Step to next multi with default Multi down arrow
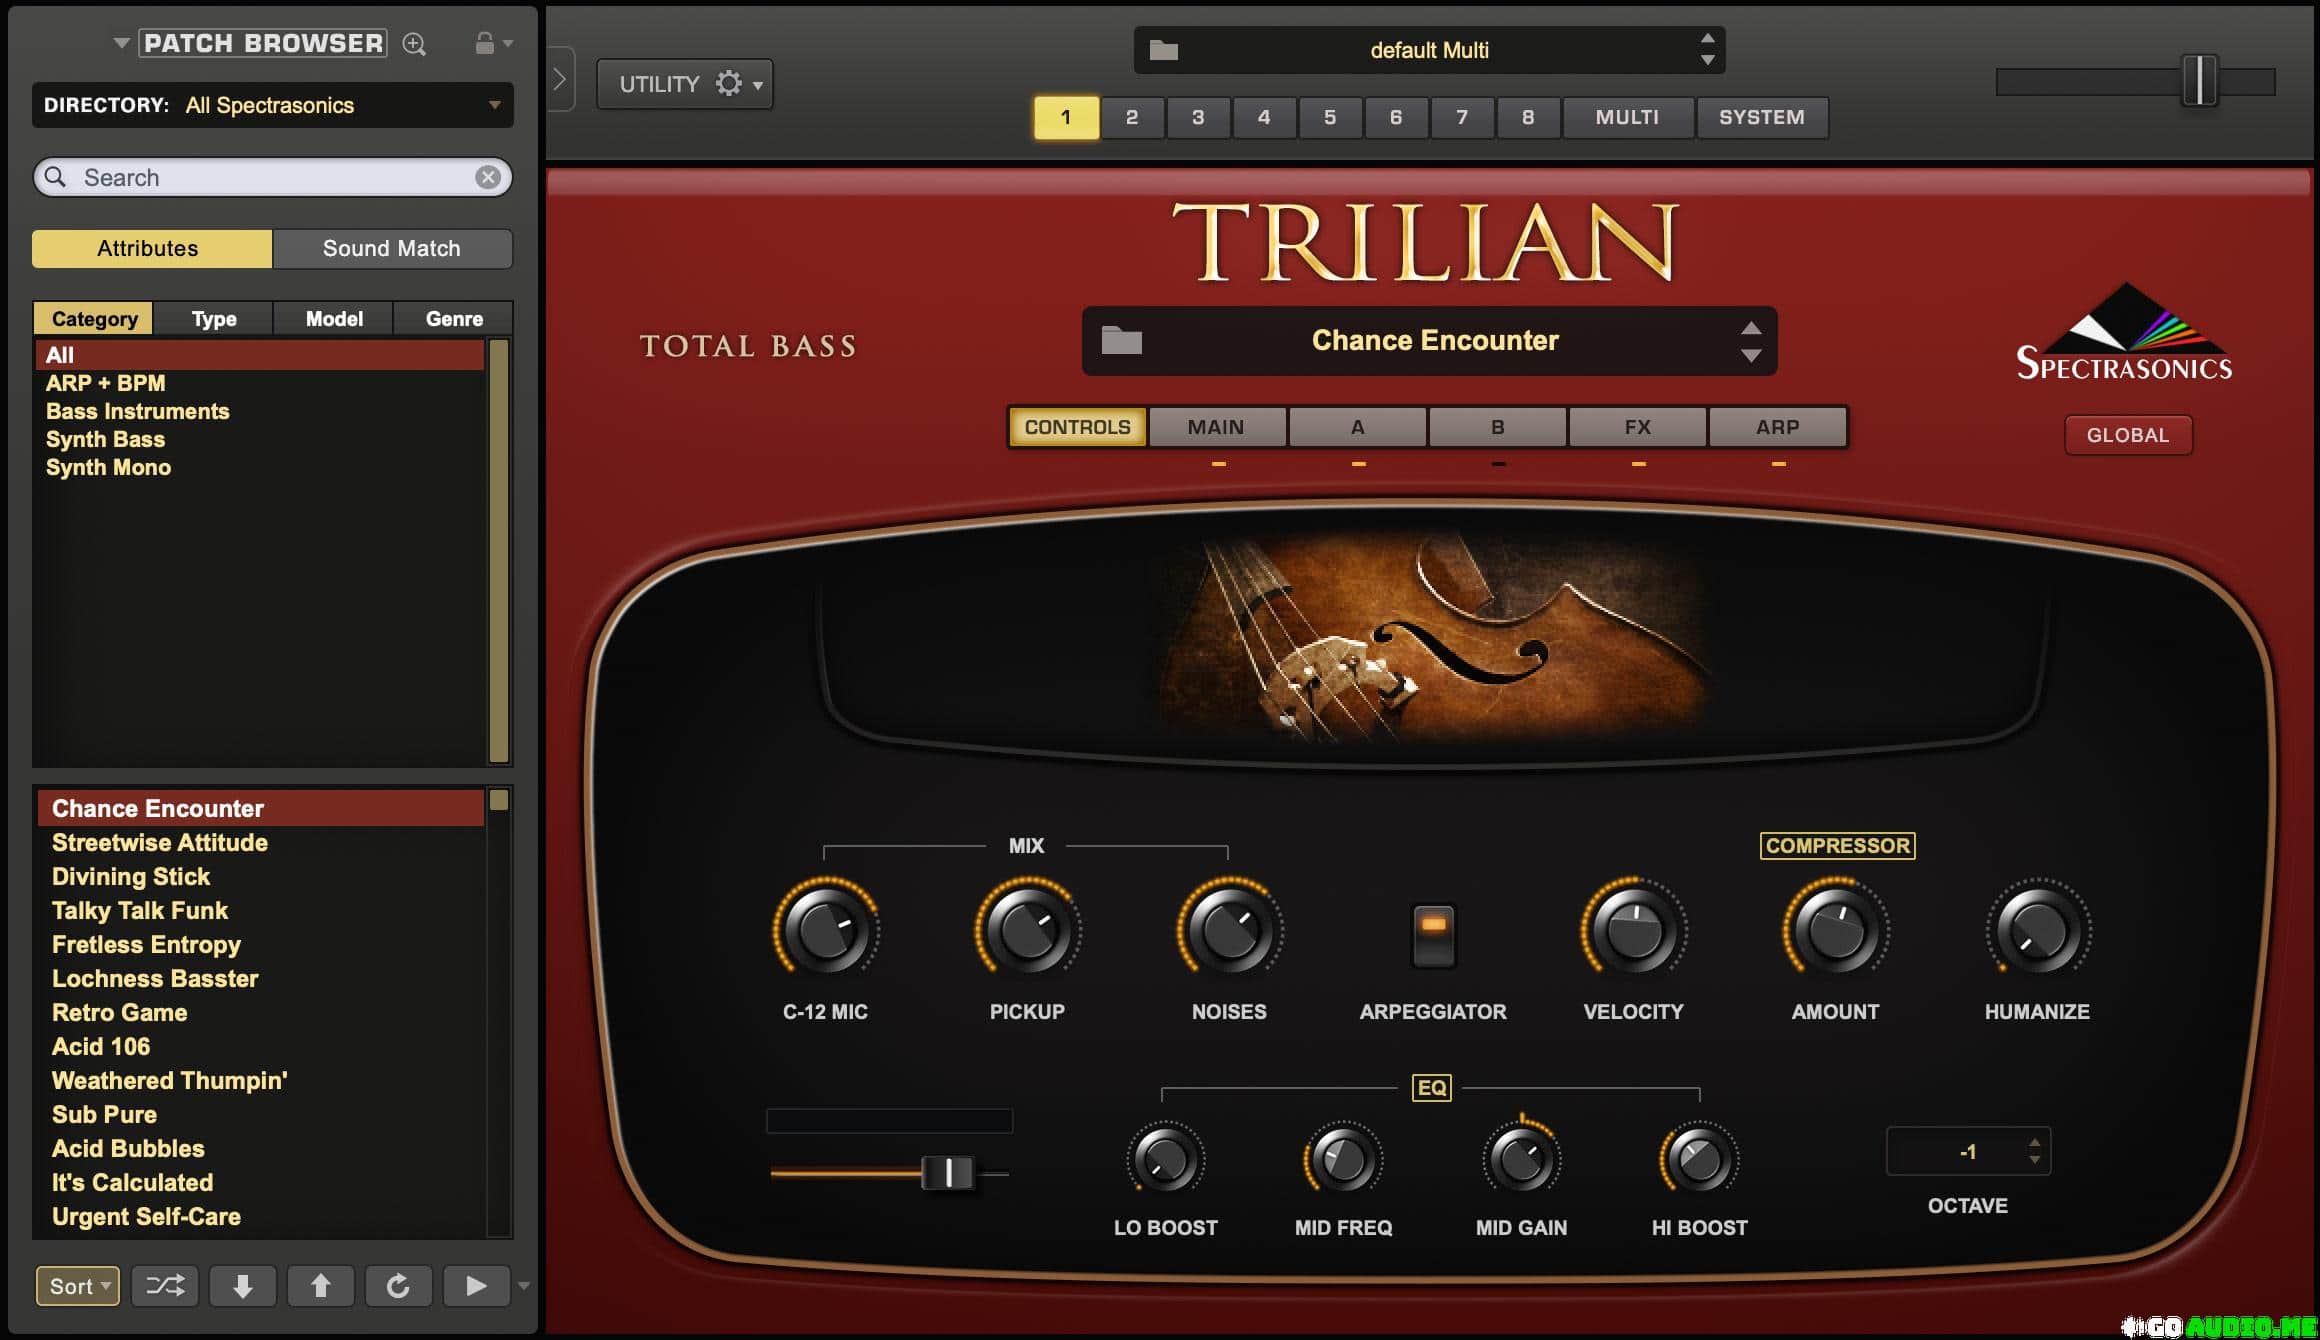 (1708, 60)
